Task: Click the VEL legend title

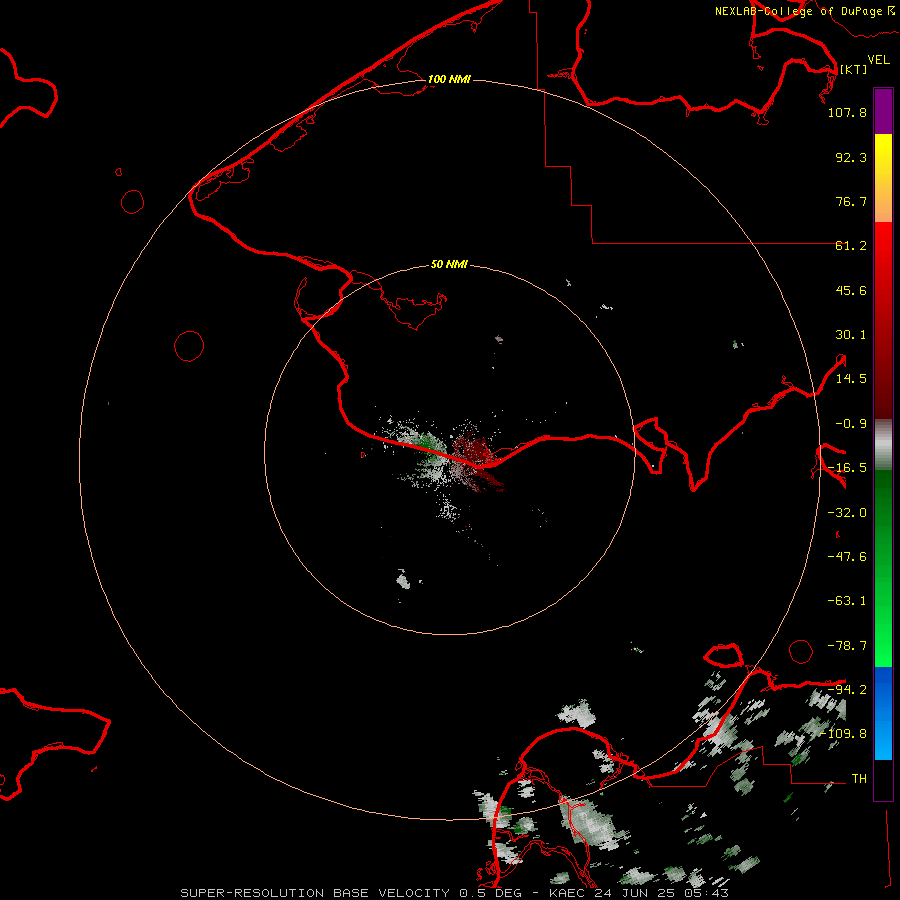Action: pyautogui.click(x=878, y=59)
